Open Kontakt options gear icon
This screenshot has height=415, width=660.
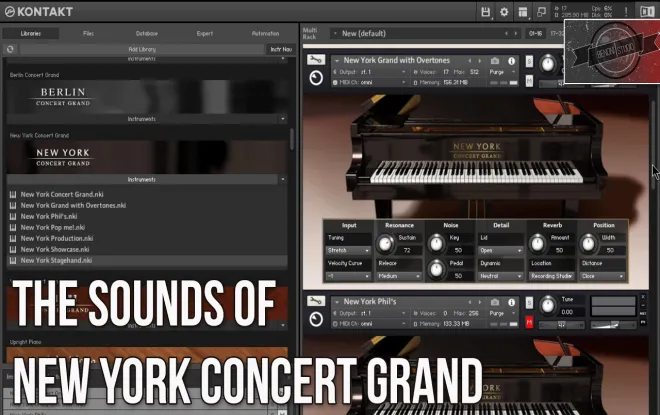click(504, 12)
